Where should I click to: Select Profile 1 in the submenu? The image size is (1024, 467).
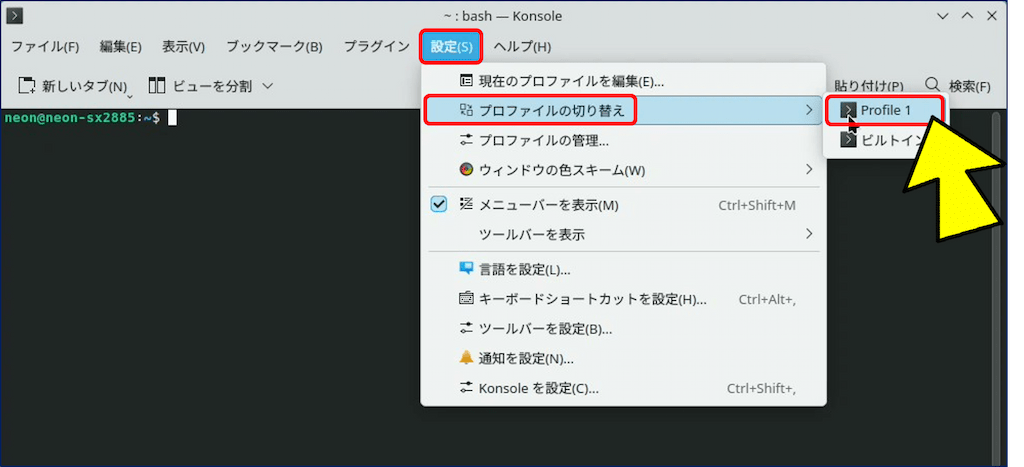(x=885, y=109)
